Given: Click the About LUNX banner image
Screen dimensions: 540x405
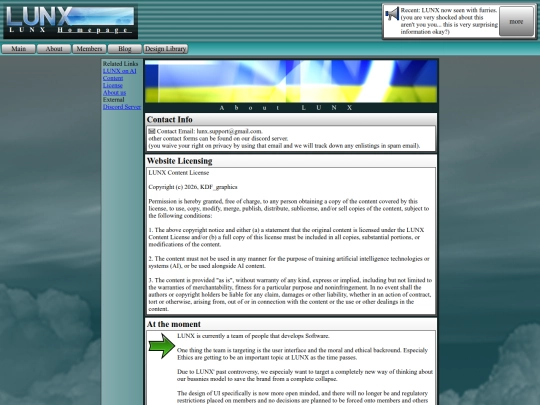Looking at the screenshot, I should click(291, 81).
